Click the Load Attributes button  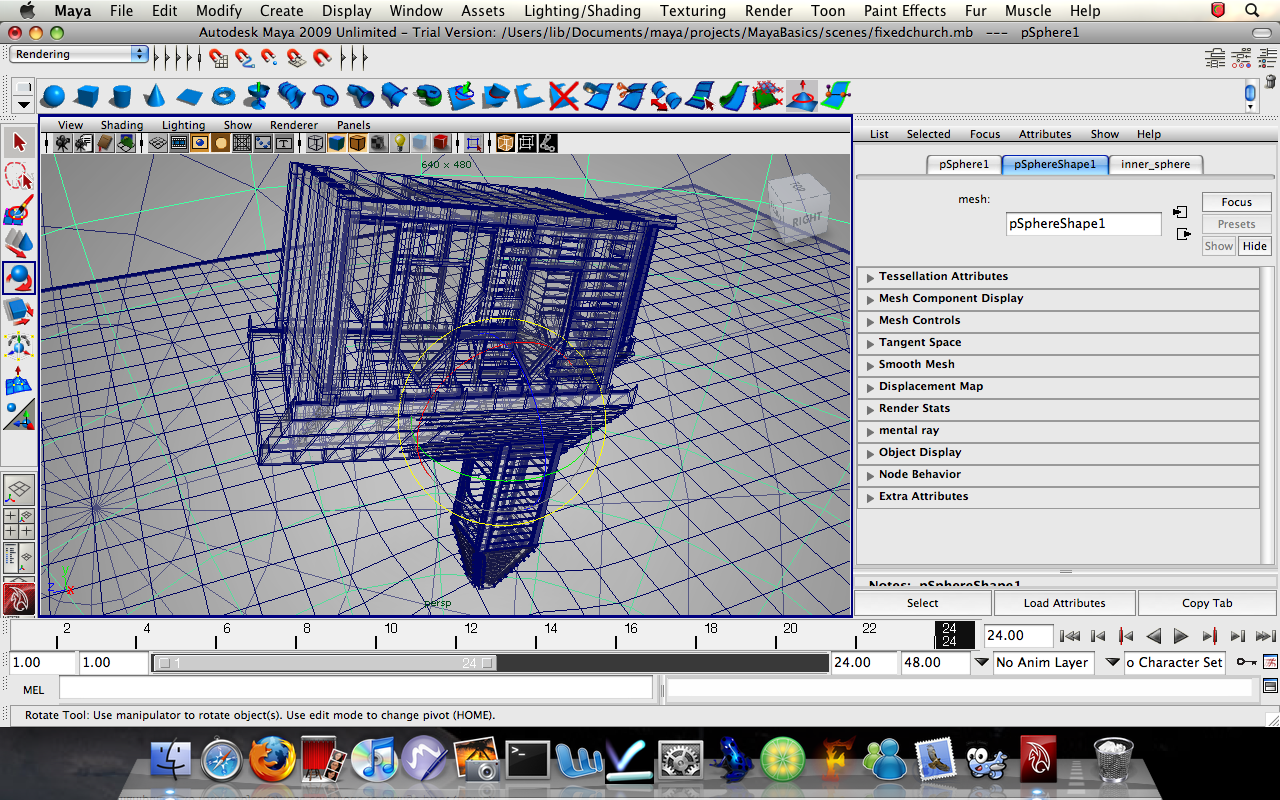pos(1064,603)
